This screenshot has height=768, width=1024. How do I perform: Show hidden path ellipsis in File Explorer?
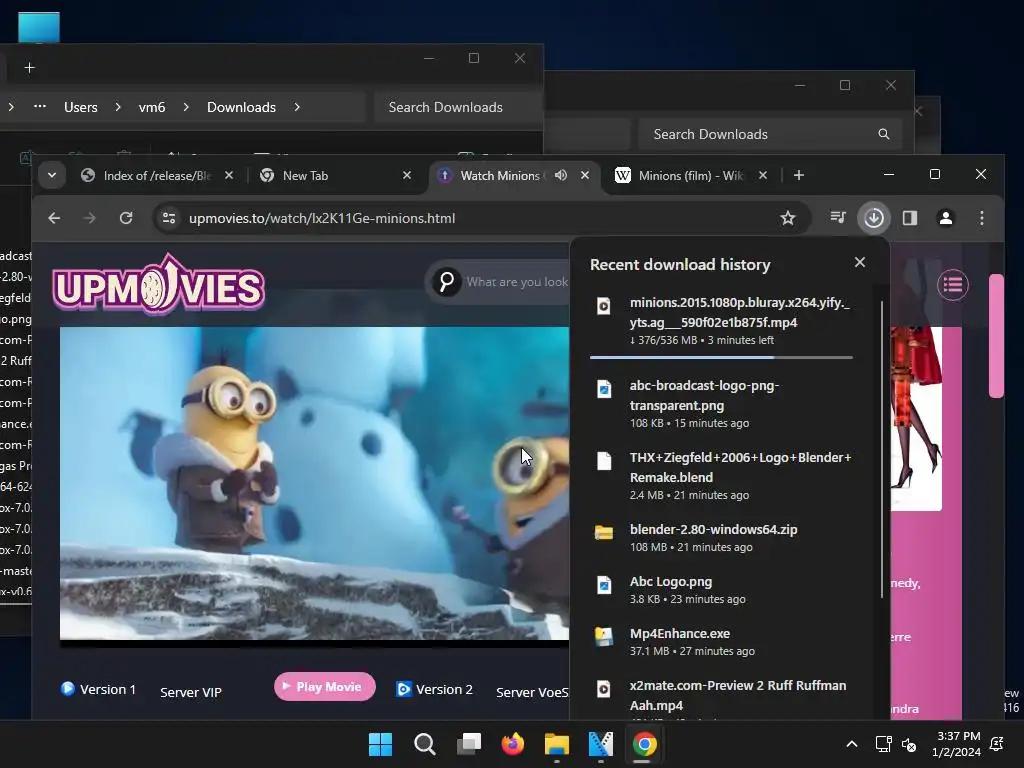pos(40,106)
